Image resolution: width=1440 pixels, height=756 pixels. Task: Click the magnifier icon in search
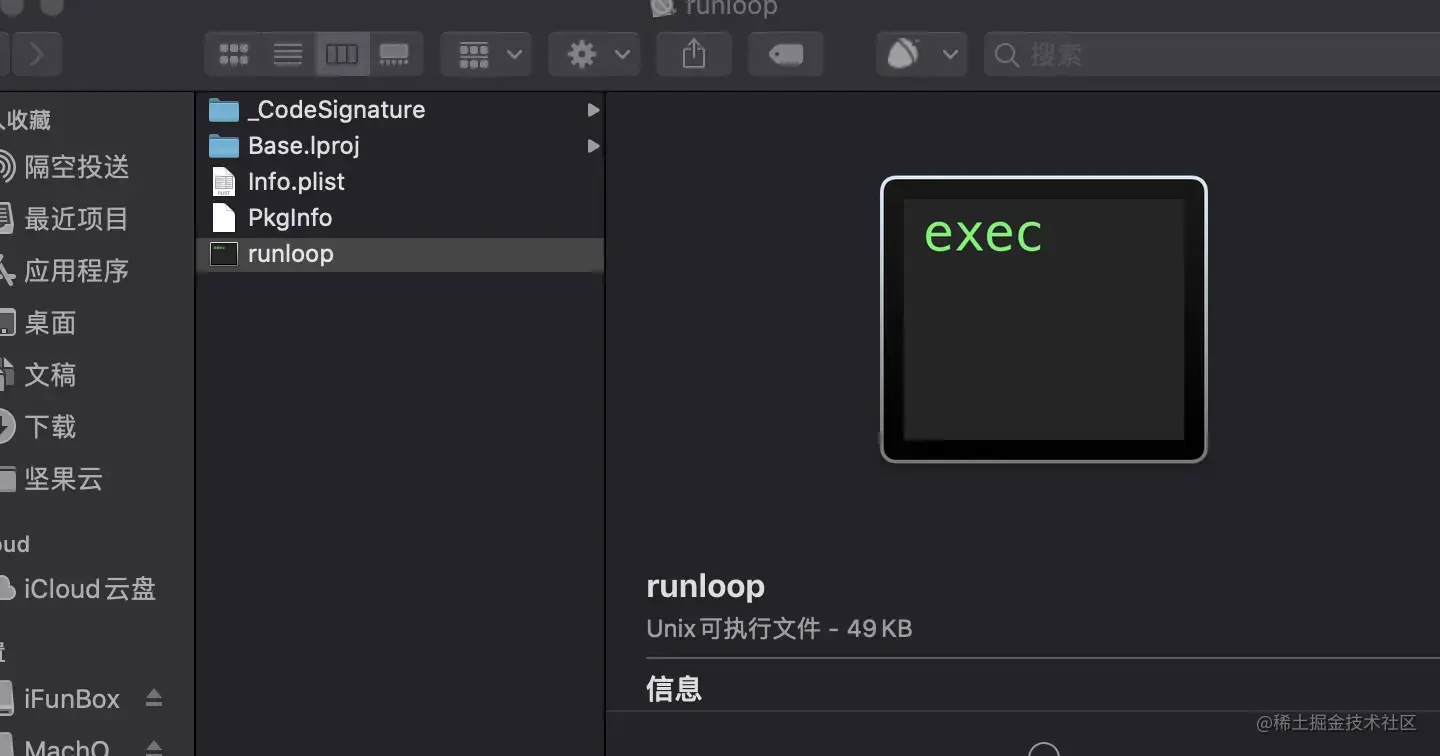coord(1007,55)
